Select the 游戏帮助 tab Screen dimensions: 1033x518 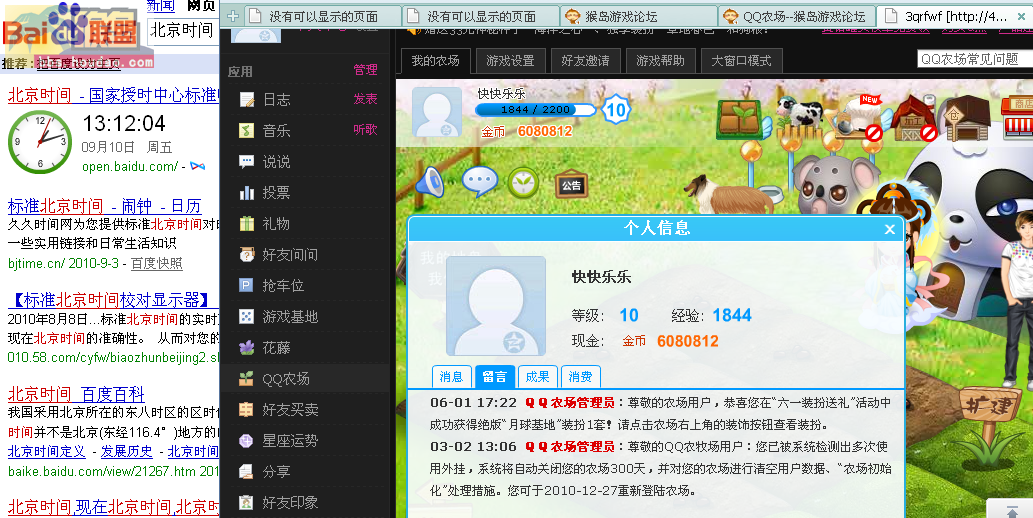coord(660,61)
